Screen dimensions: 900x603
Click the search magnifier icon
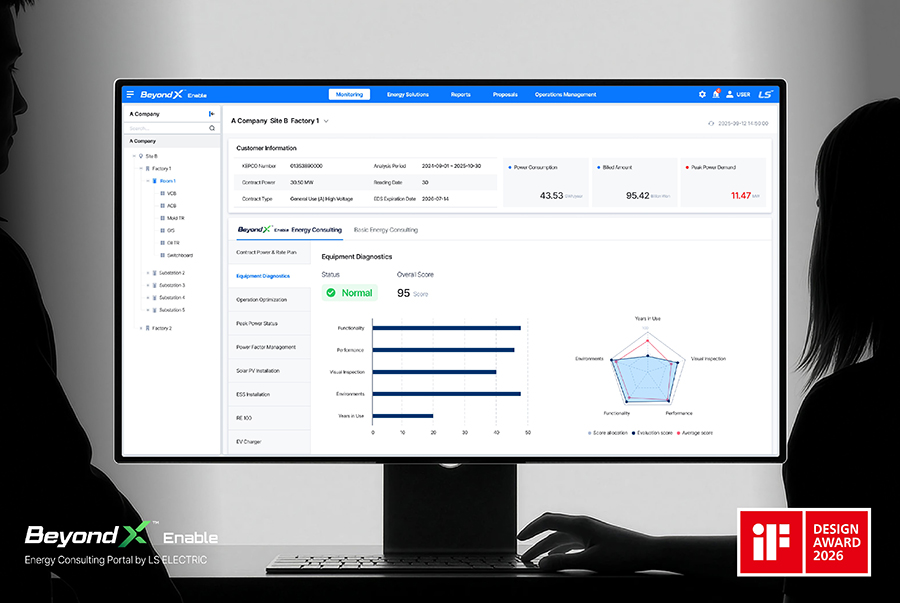pyautogui.click(x=211, y=128)
